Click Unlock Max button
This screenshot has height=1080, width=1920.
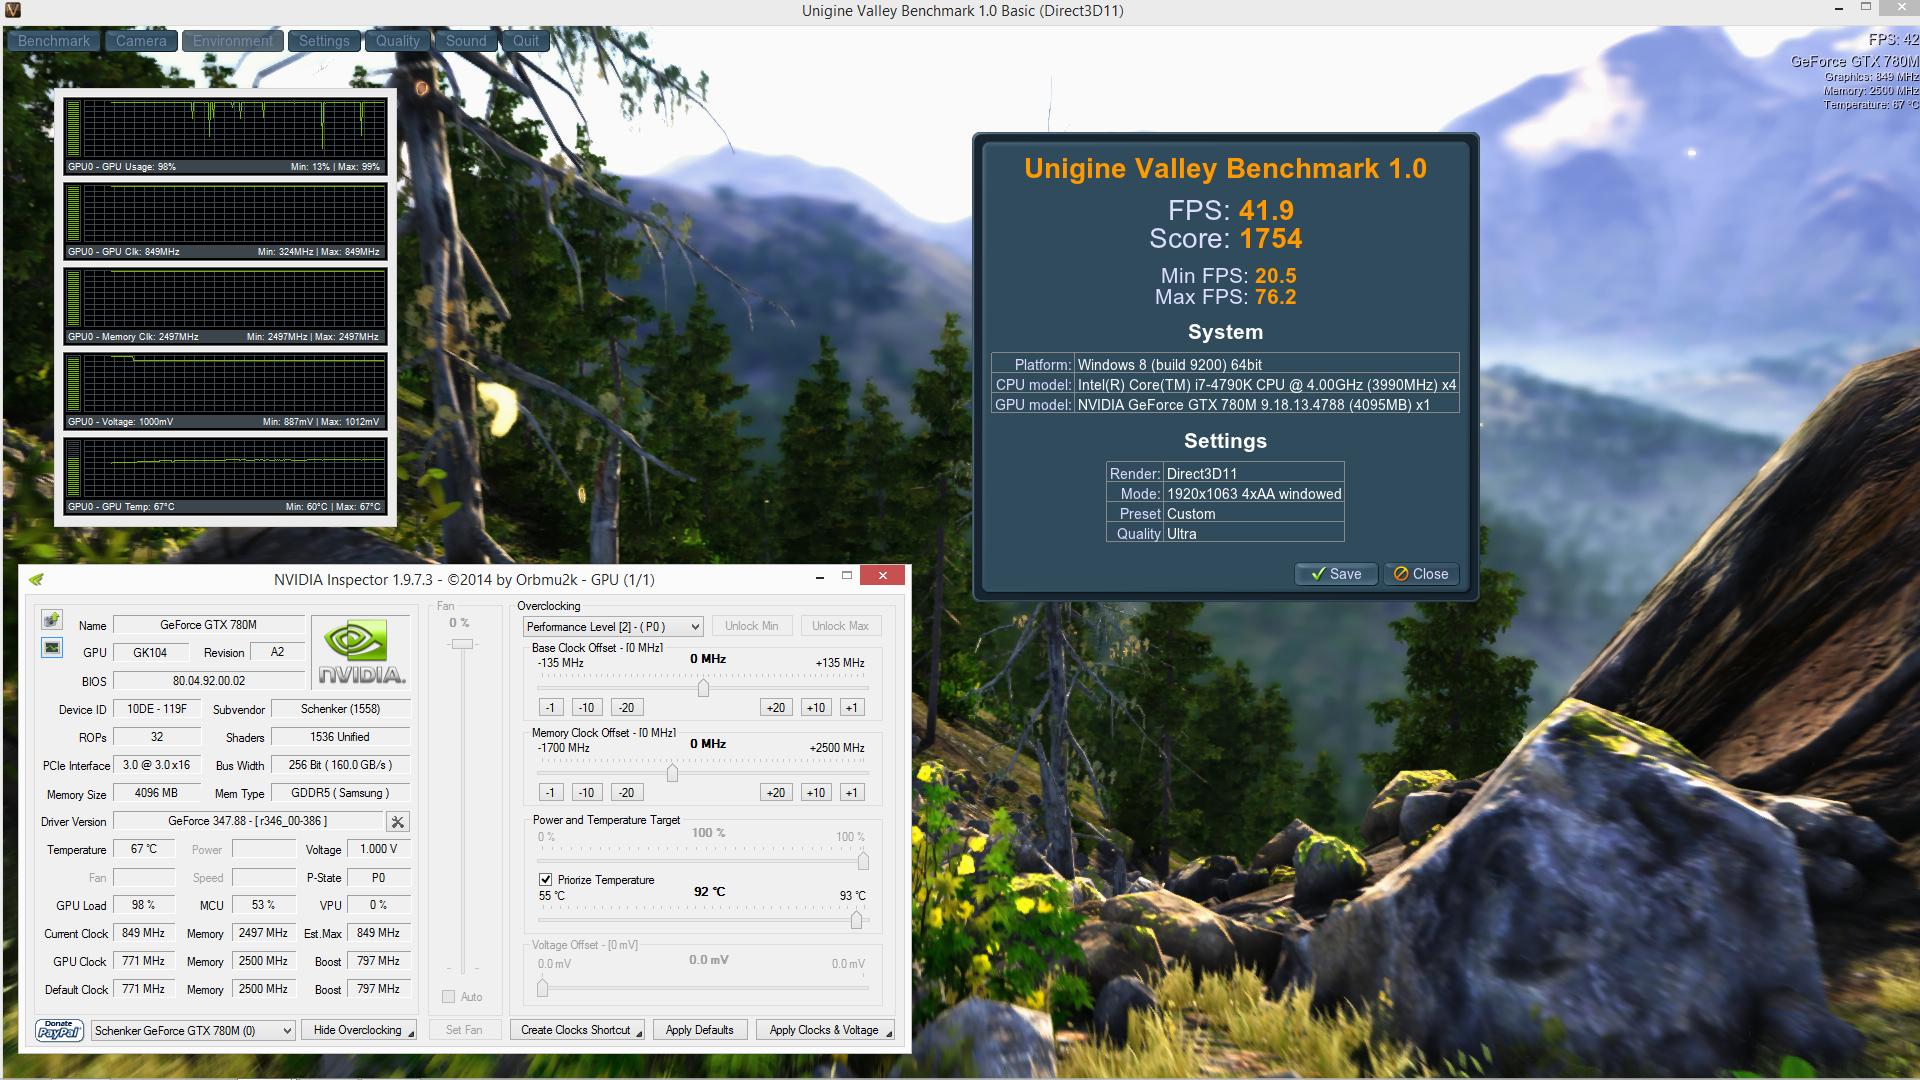coord(840,626)
